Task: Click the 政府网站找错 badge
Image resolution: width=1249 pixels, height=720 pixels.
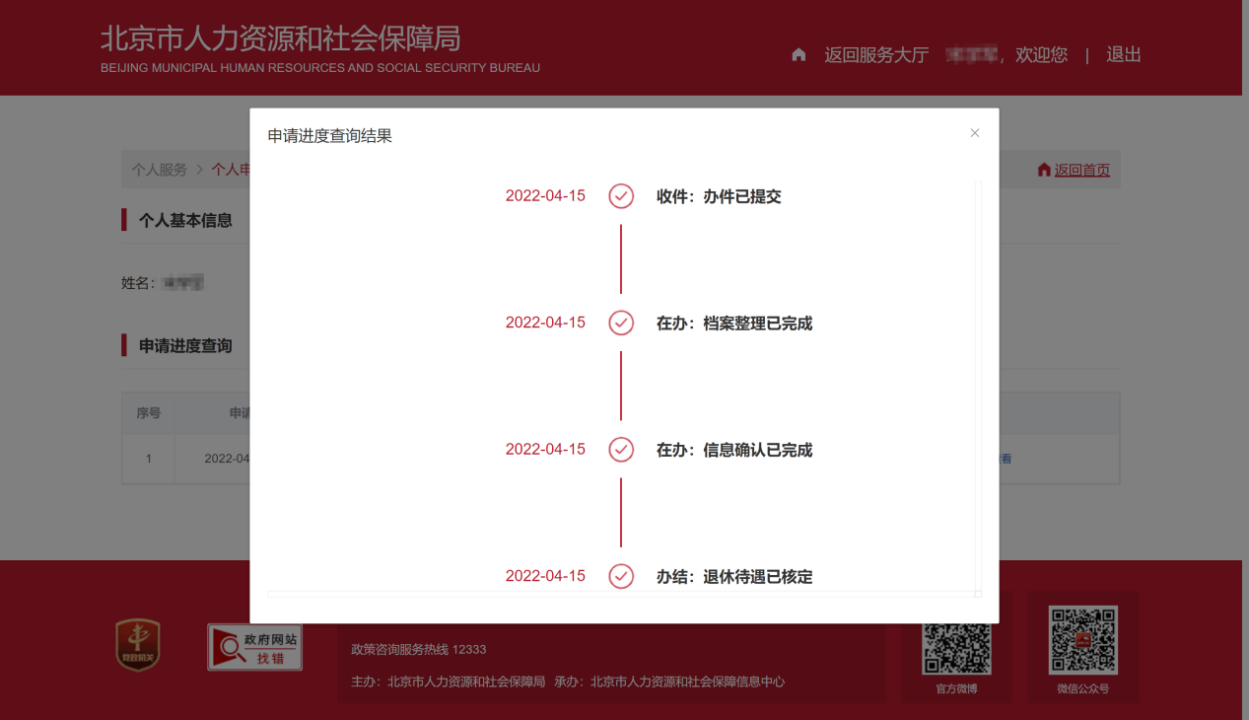Action: click(x=255, y=647)
